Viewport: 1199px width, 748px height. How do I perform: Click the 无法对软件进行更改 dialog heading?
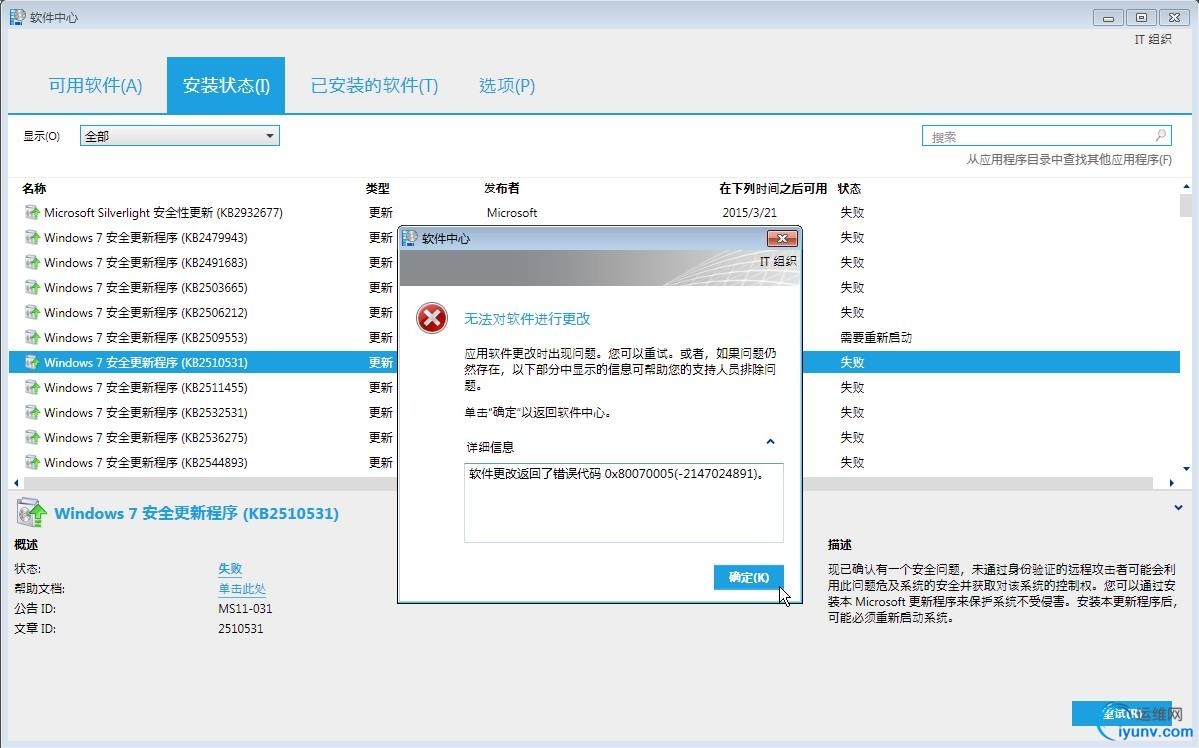527,319
